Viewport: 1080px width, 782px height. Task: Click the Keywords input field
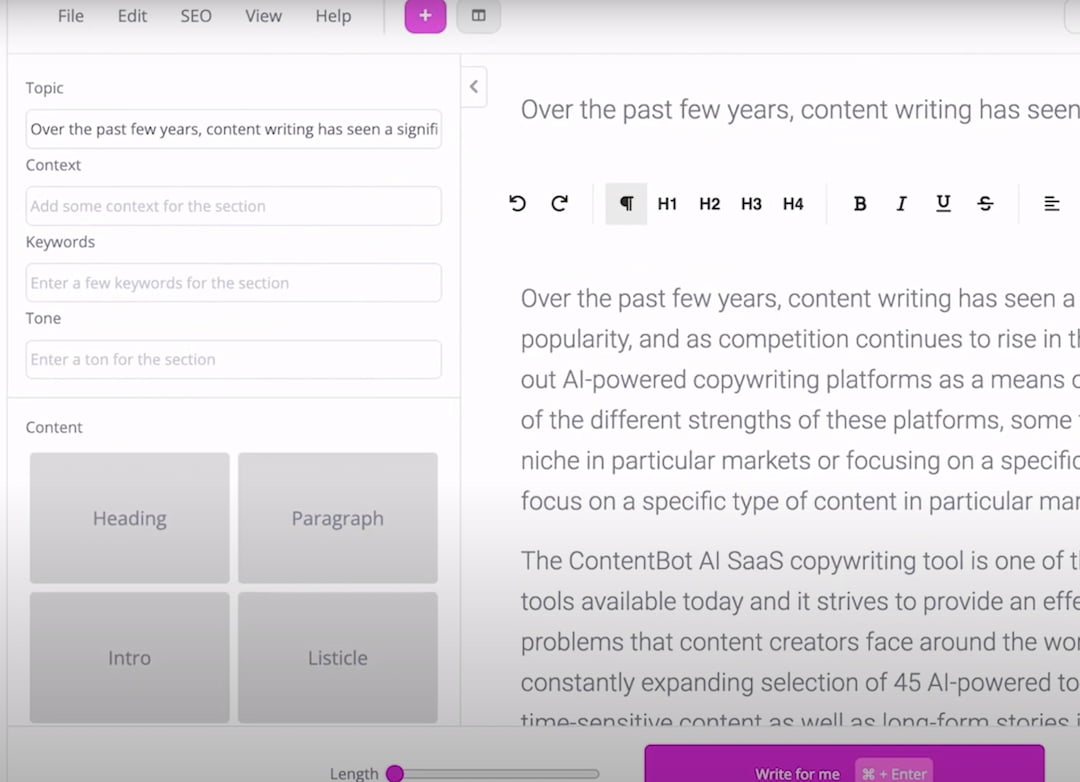coord(233,282)
